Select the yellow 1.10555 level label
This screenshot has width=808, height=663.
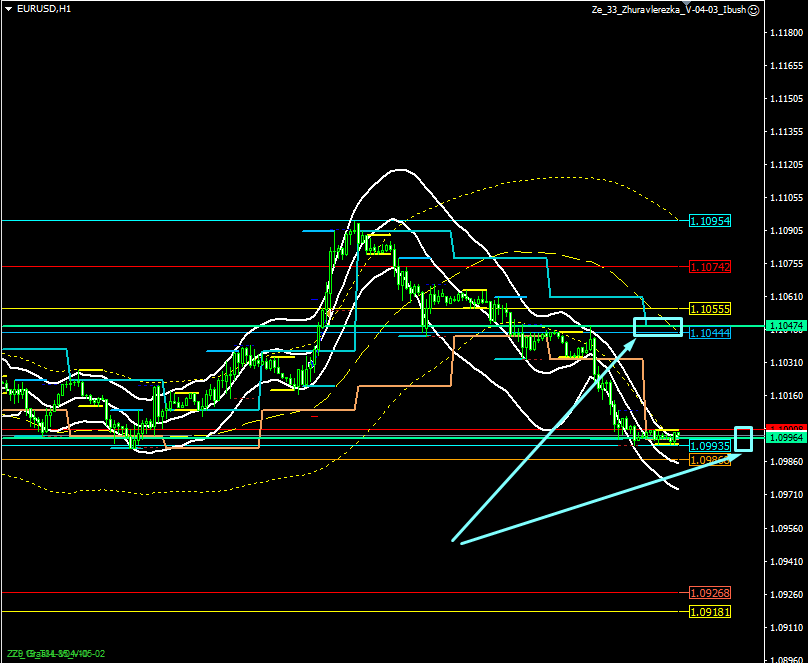[710, 309]
